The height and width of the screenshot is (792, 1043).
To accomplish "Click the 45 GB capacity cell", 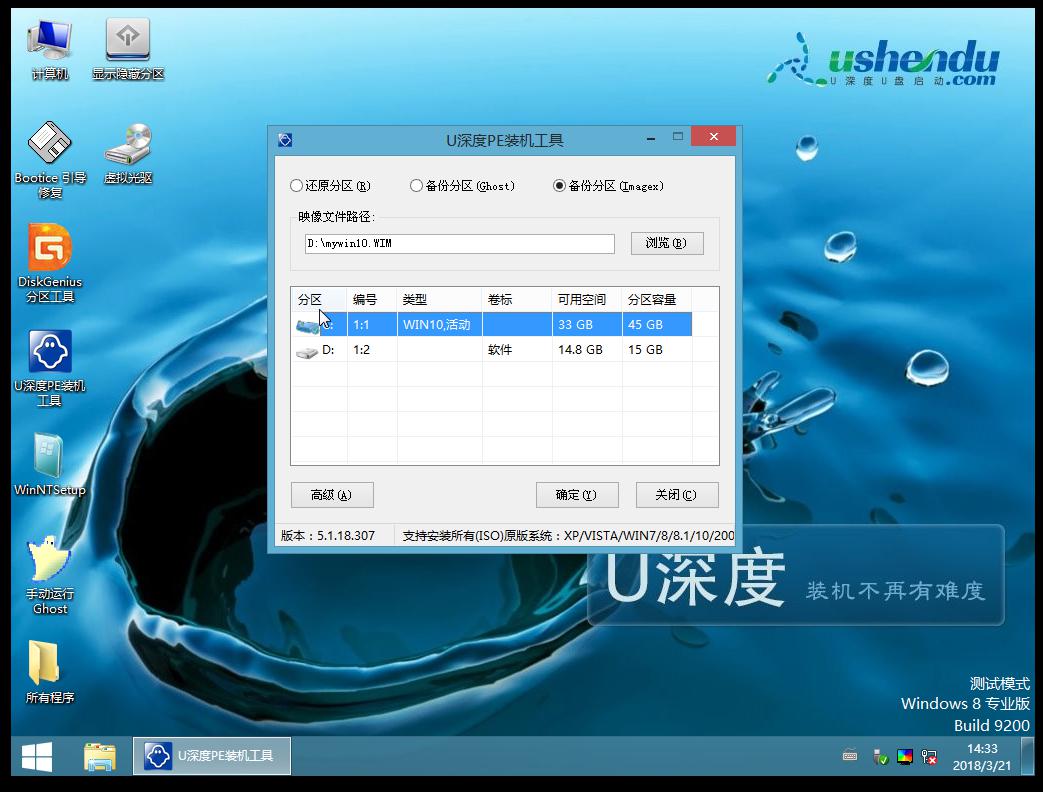I will pos(657,325).
